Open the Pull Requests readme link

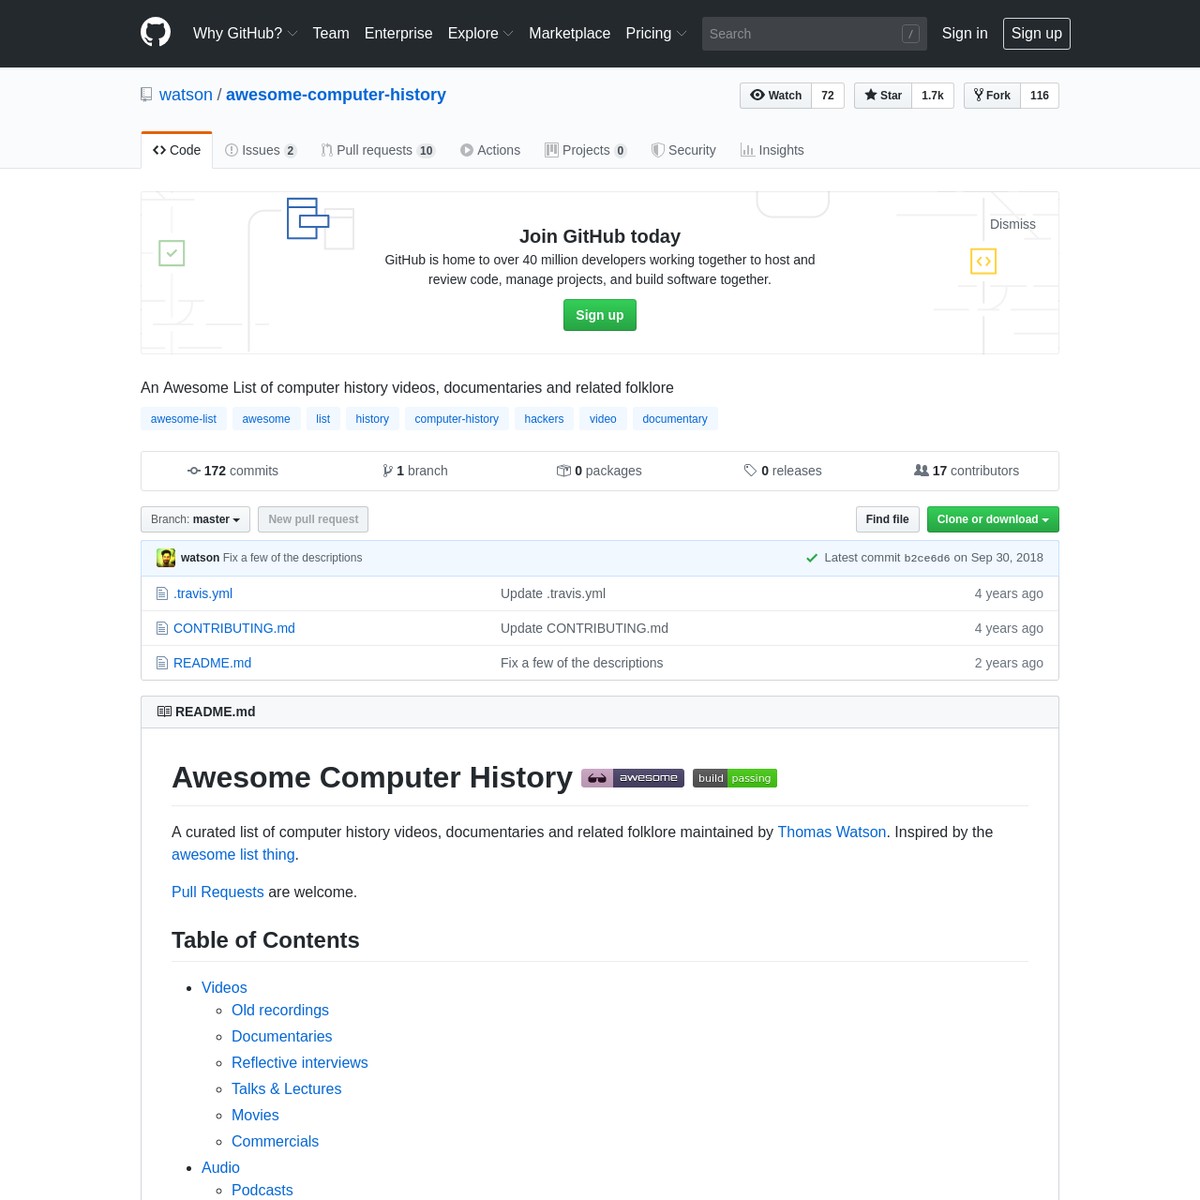click(218, 892)
